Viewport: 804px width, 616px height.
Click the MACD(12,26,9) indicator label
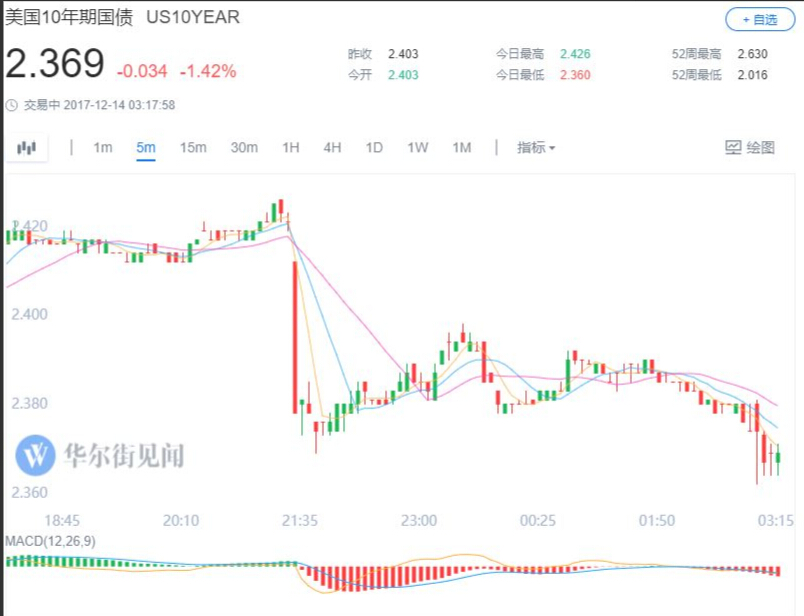tap(50, 541)
